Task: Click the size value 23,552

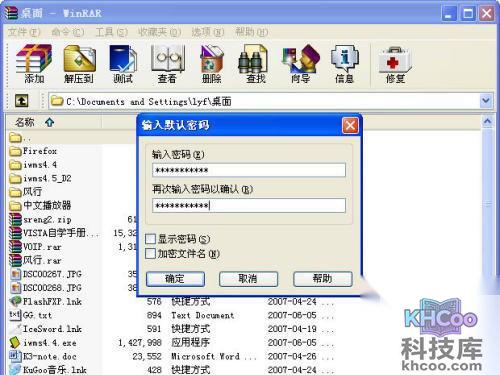Action: point(147,356)
